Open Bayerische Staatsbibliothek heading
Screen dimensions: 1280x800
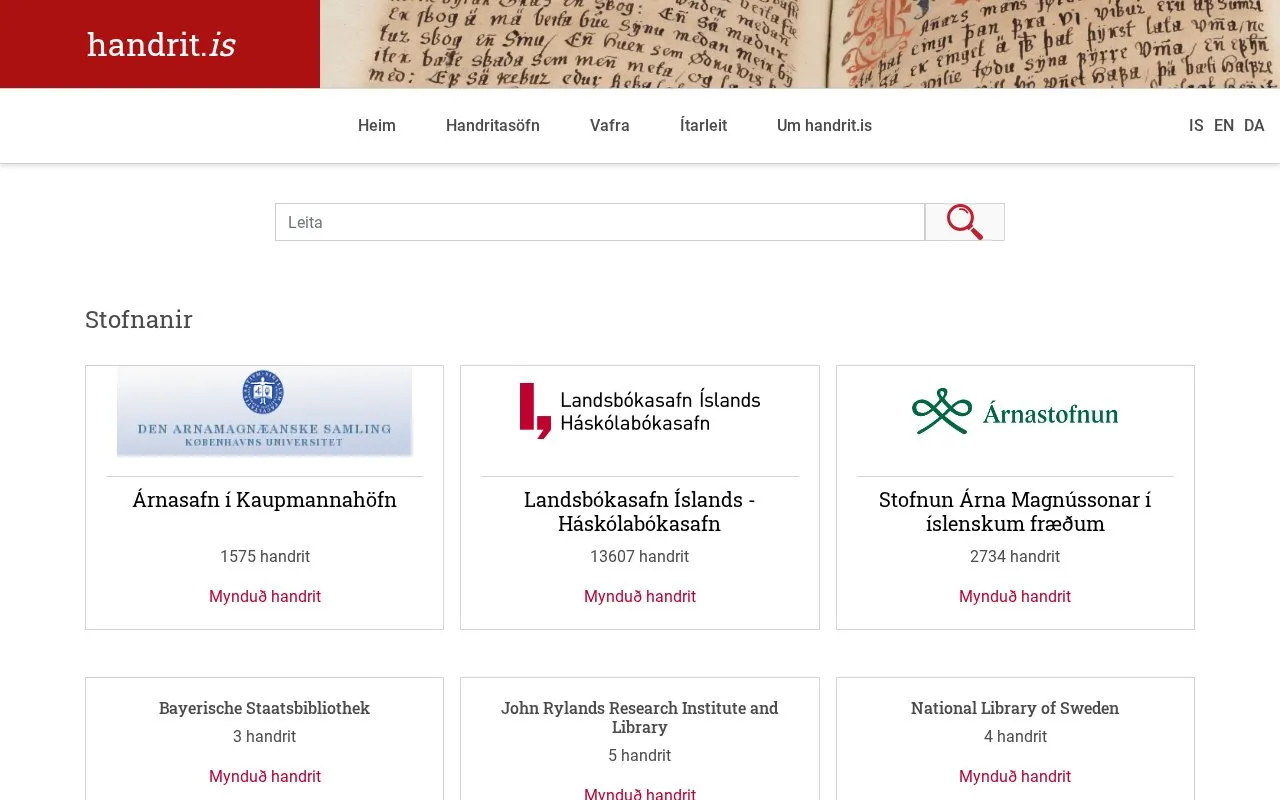264,708
